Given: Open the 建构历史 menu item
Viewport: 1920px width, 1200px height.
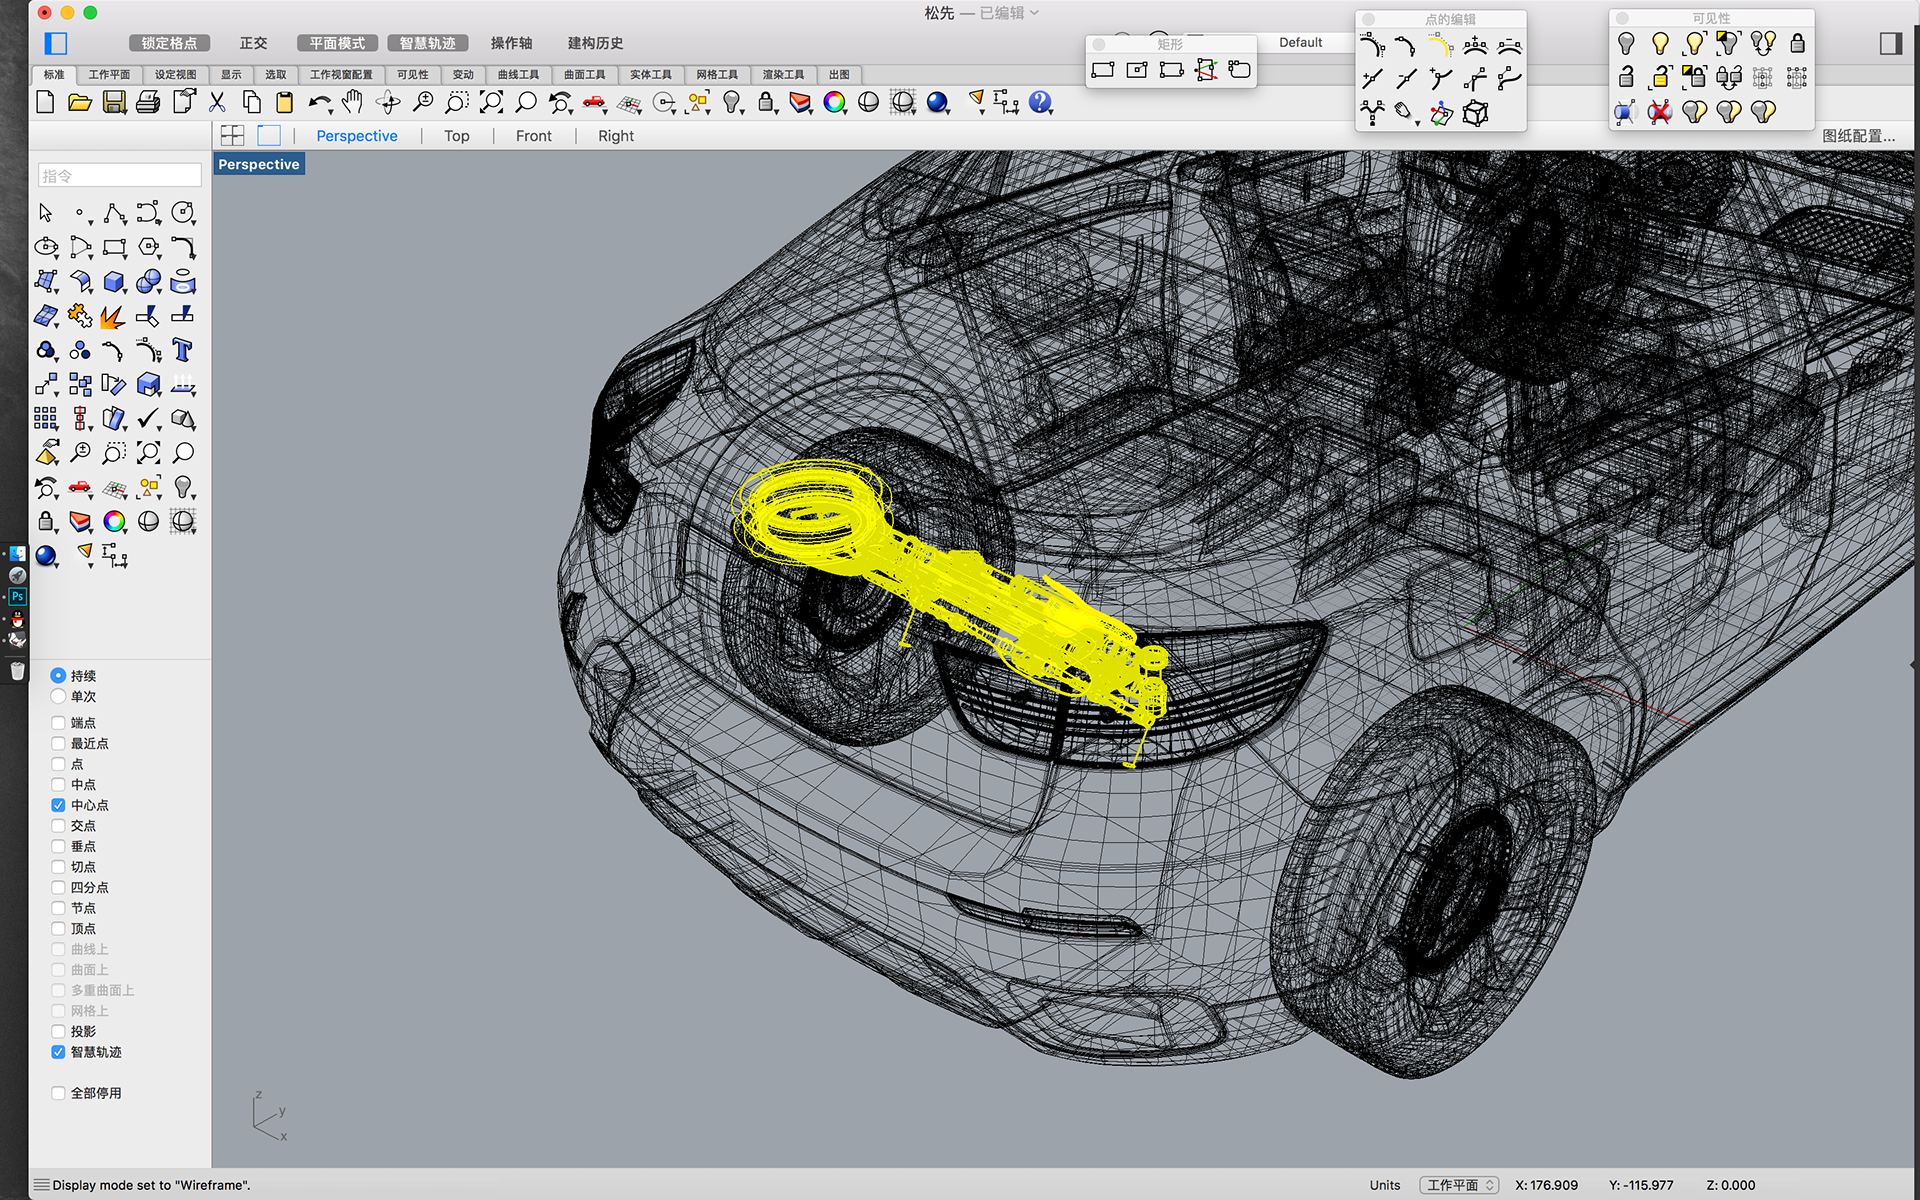Looking at the screenshot, I should [x=594, y=43].
